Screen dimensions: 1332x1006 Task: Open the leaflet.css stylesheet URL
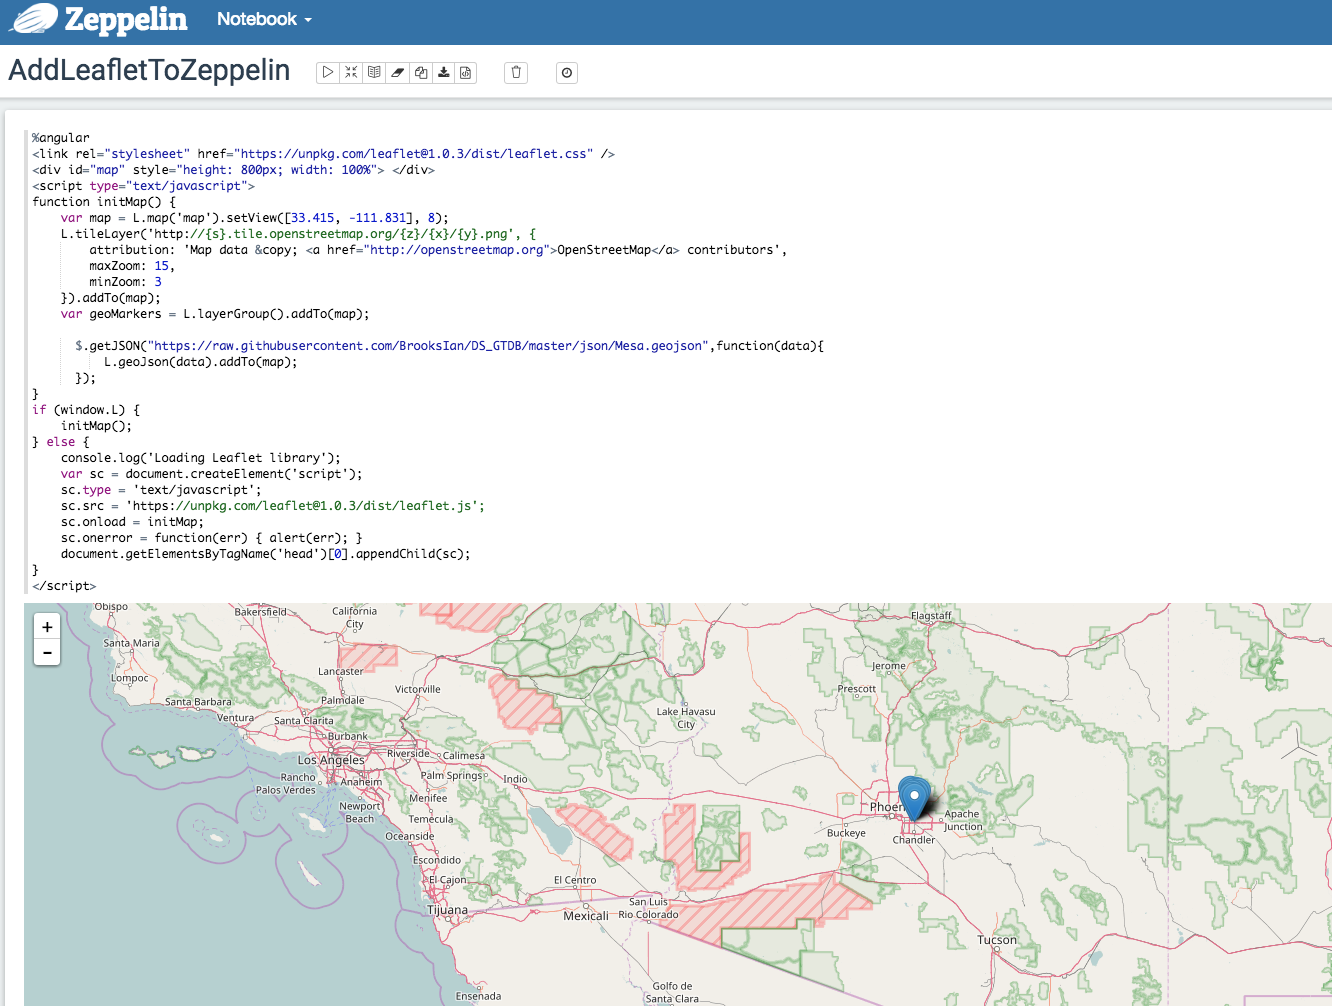[x=425, y=153]
